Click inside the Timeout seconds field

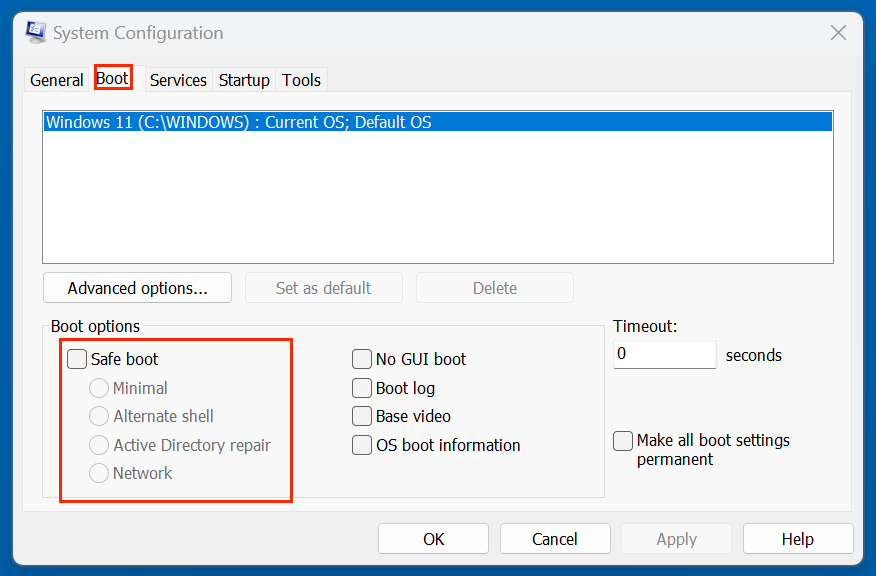click(664, 354)
